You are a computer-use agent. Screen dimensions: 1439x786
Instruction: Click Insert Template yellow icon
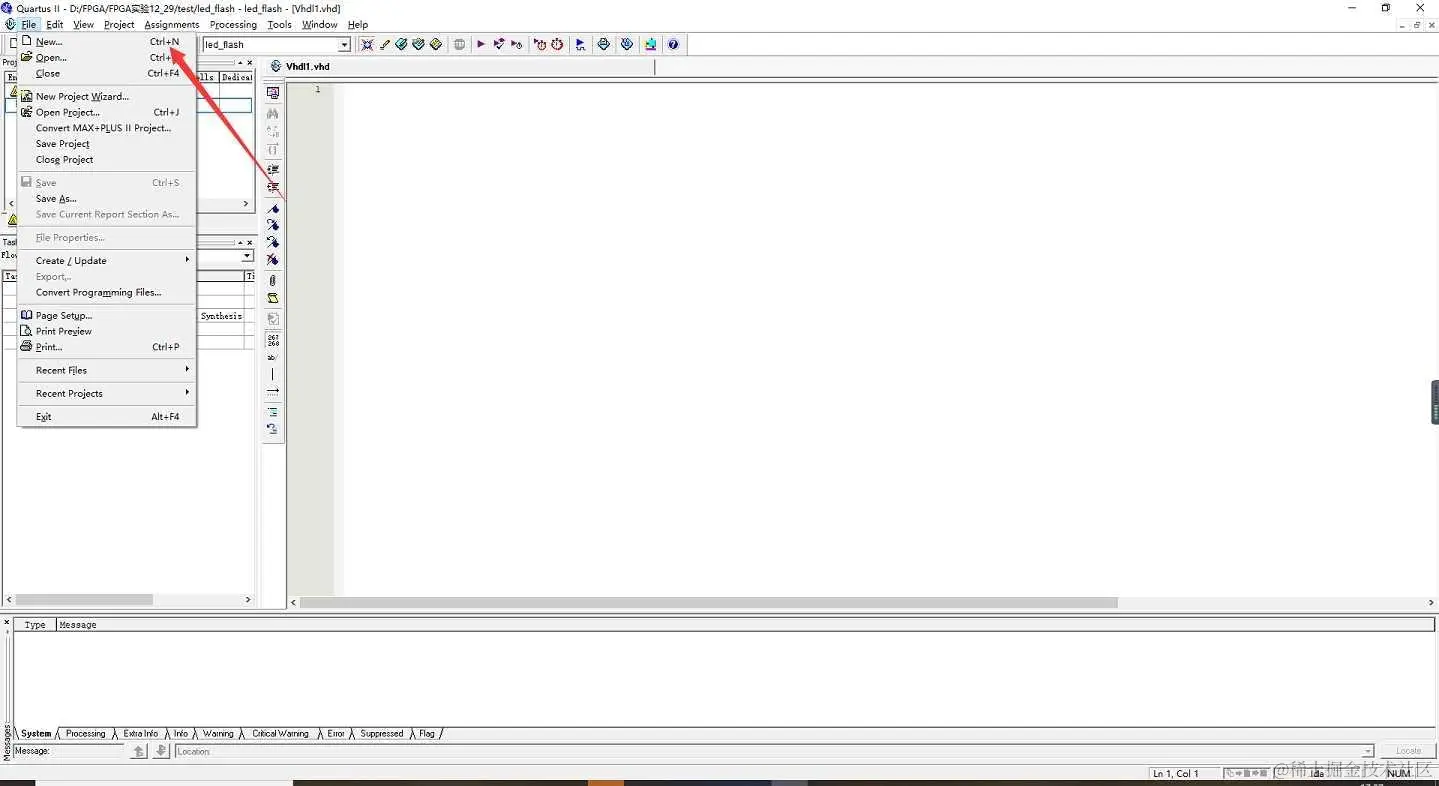tap(272, 298)
